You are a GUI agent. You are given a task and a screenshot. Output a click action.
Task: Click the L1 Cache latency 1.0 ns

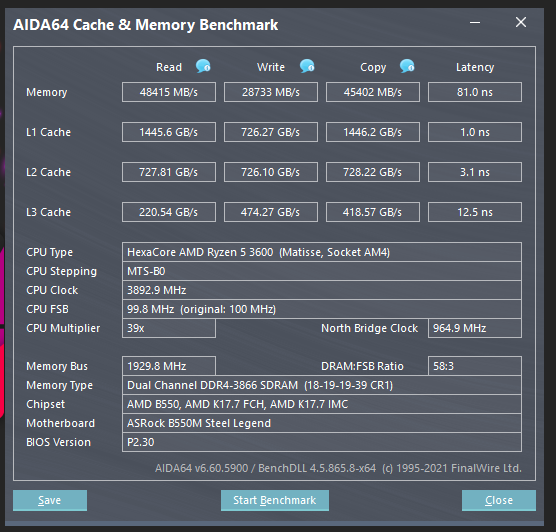(x=475, y=132)
